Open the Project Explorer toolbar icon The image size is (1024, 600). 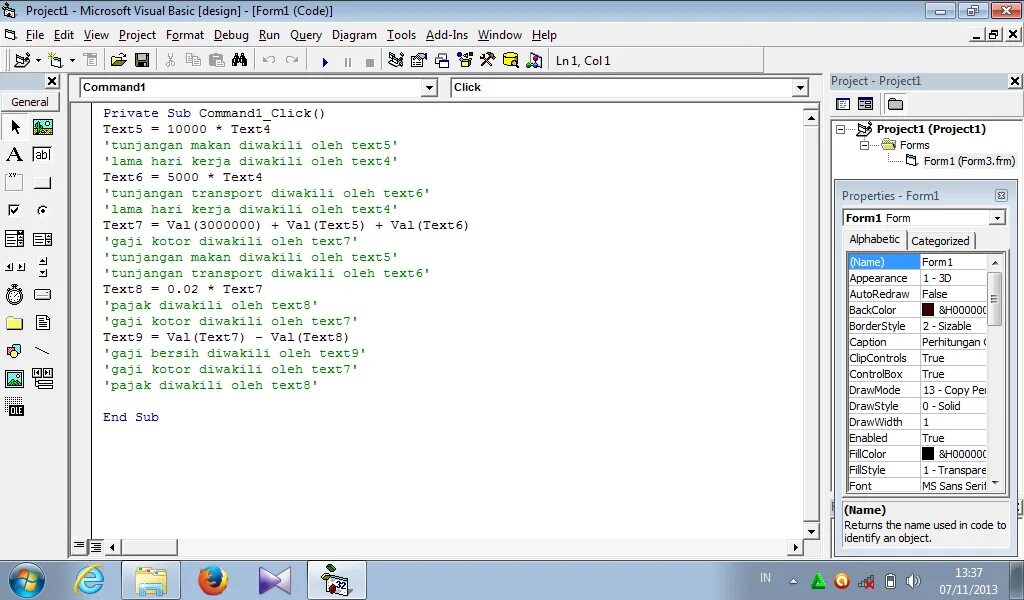coord(396,61)
